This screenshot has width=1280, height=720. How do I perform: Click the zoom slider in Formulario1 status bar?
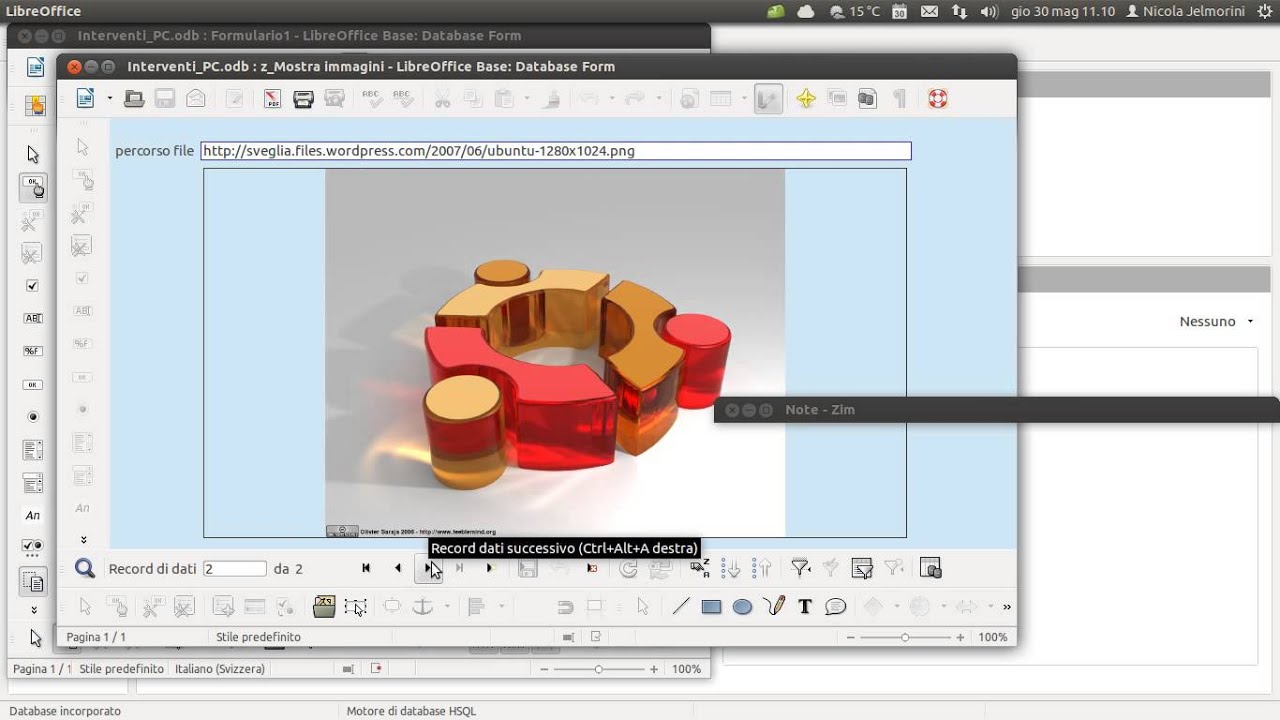point(598,669)
